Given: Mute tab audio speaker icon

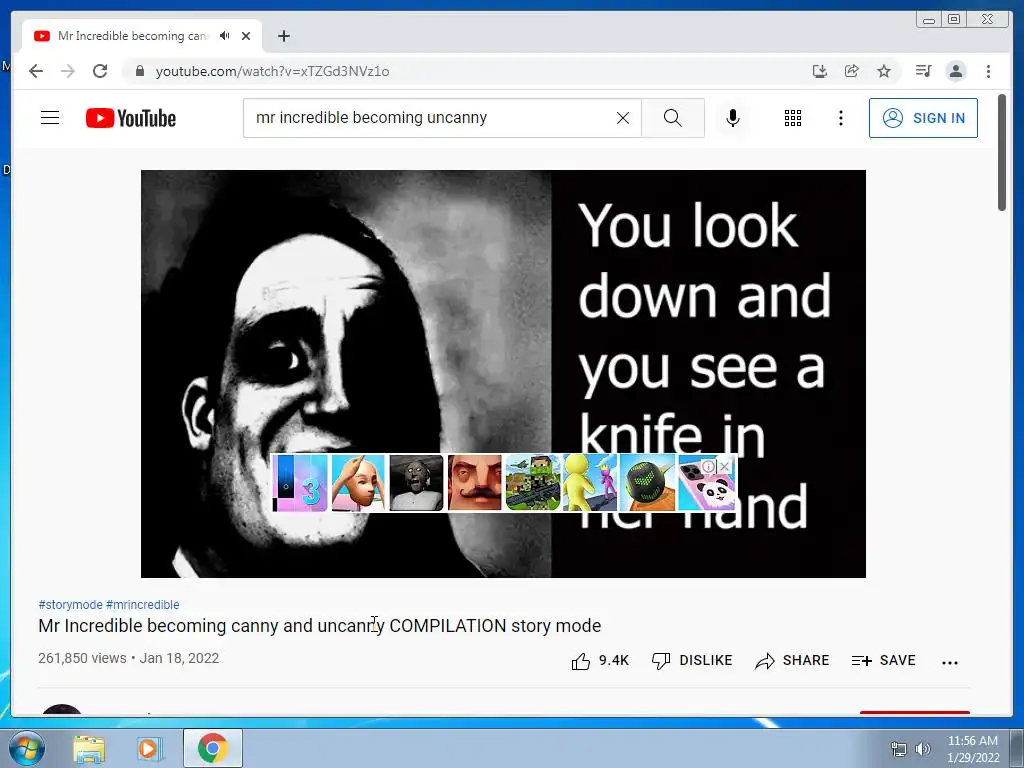Looking at the screenshot, I should 225,36.
